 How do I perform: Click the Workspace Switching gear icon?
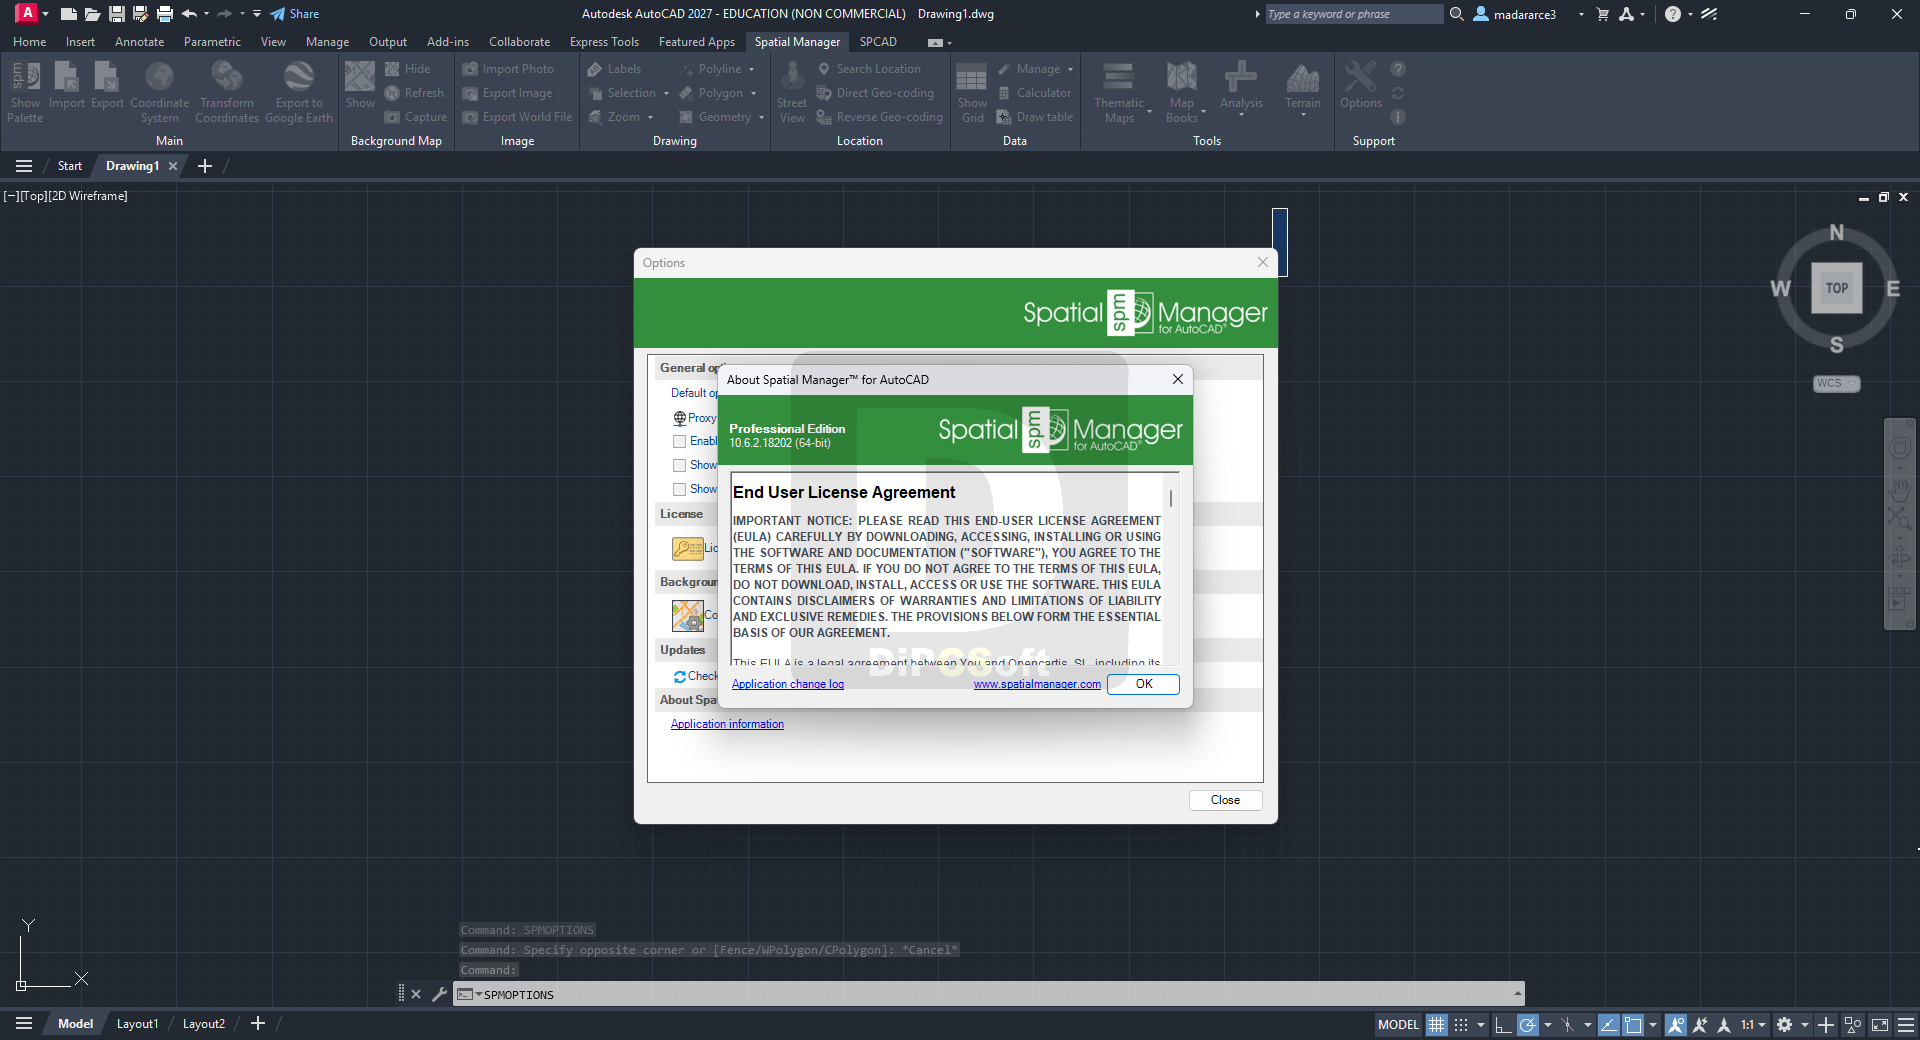1784,1024
